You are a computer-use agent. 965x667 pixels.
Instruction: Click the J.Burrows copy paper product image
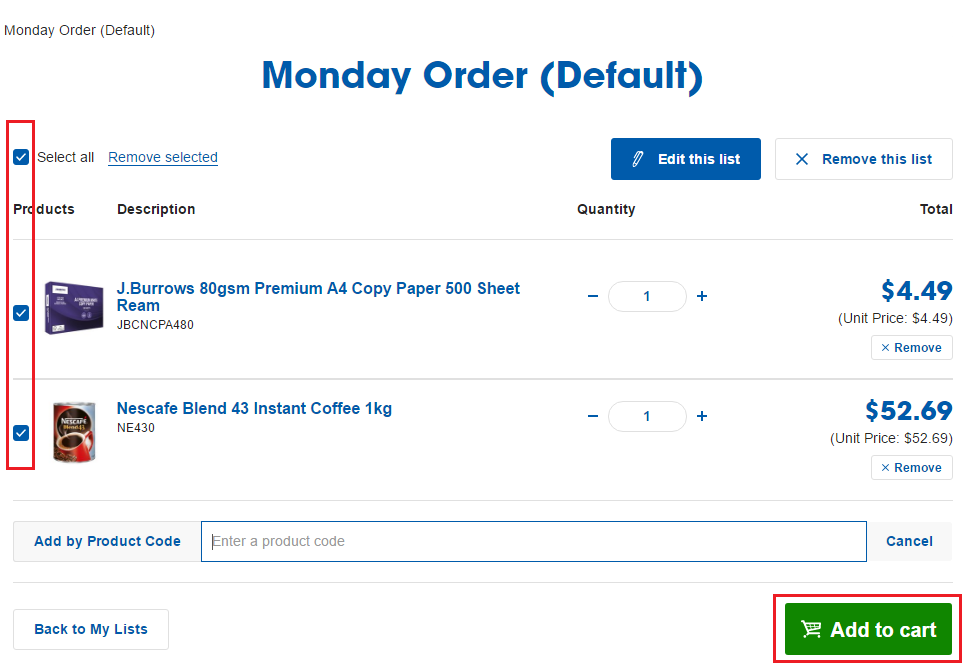[x=74, y=308]
